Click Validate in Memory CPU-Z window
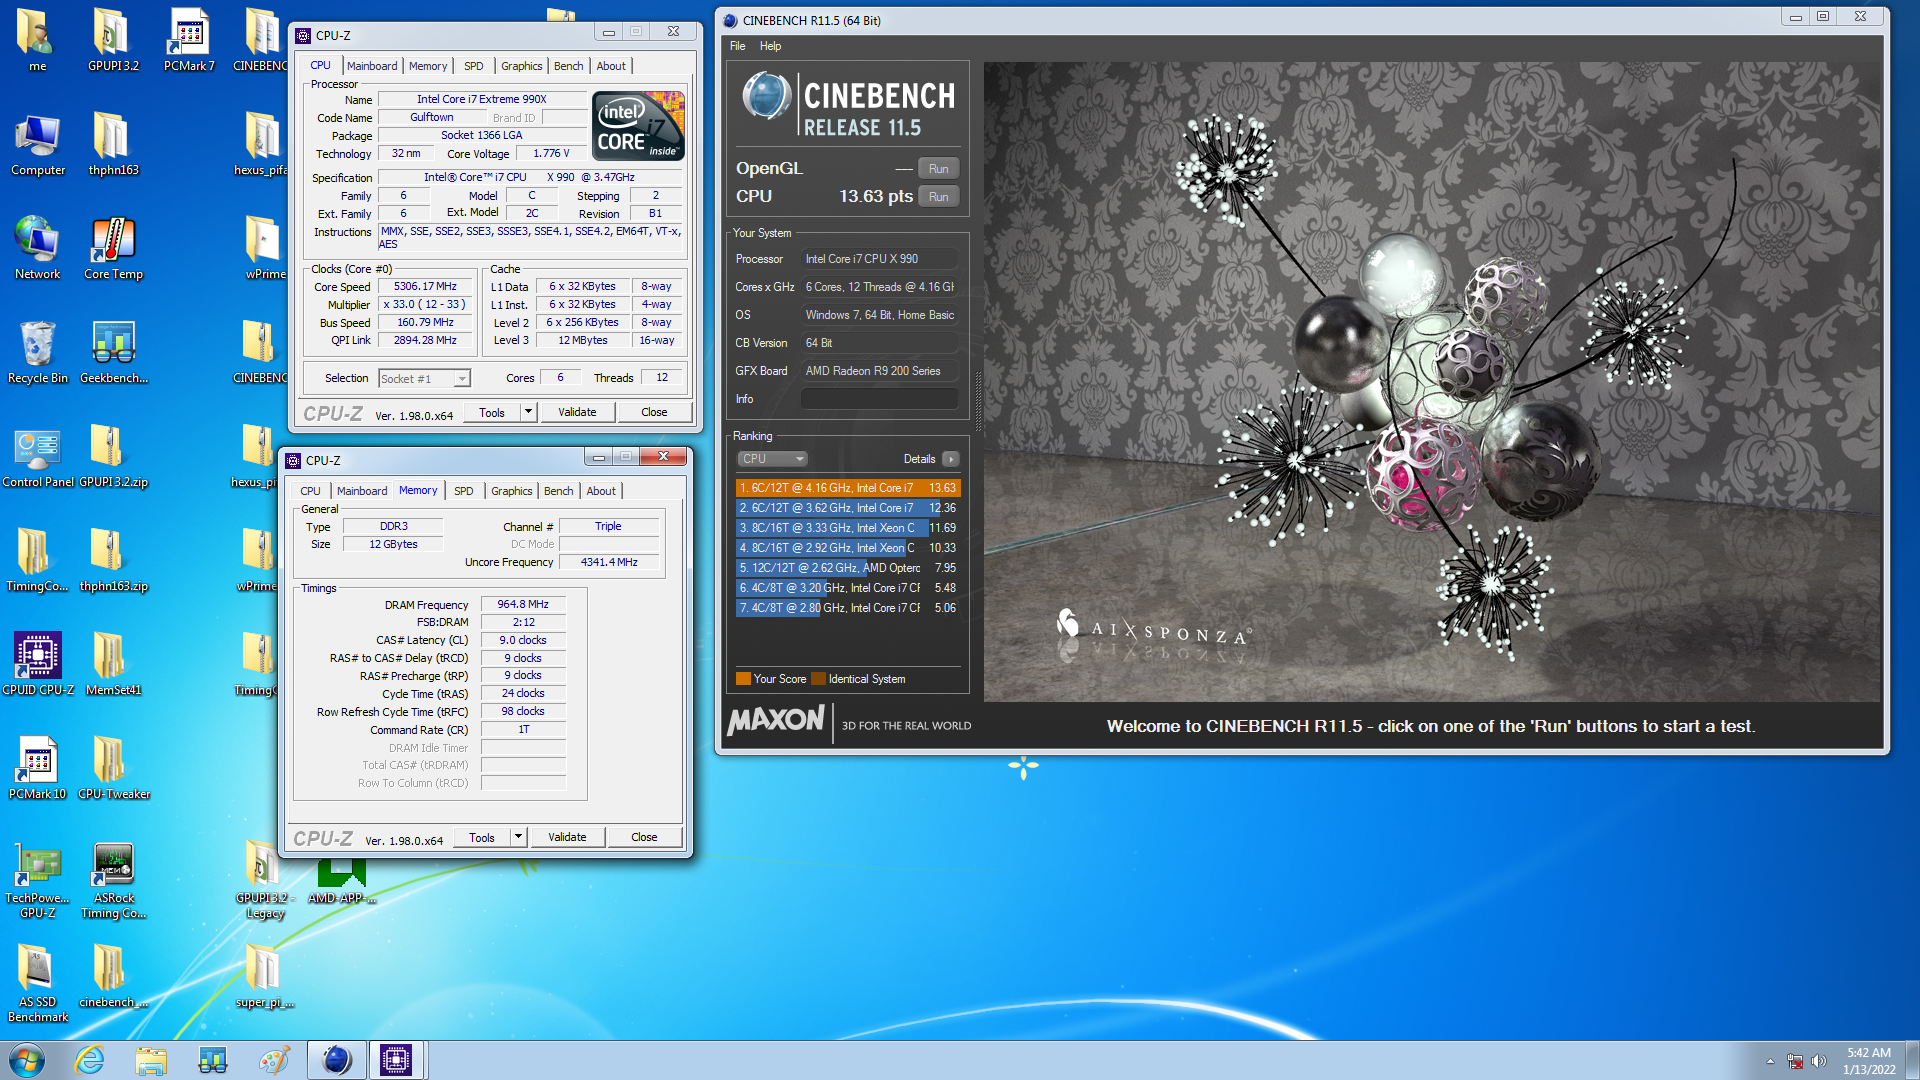This screenshot has height=1080, width=1920. [567, 837]
